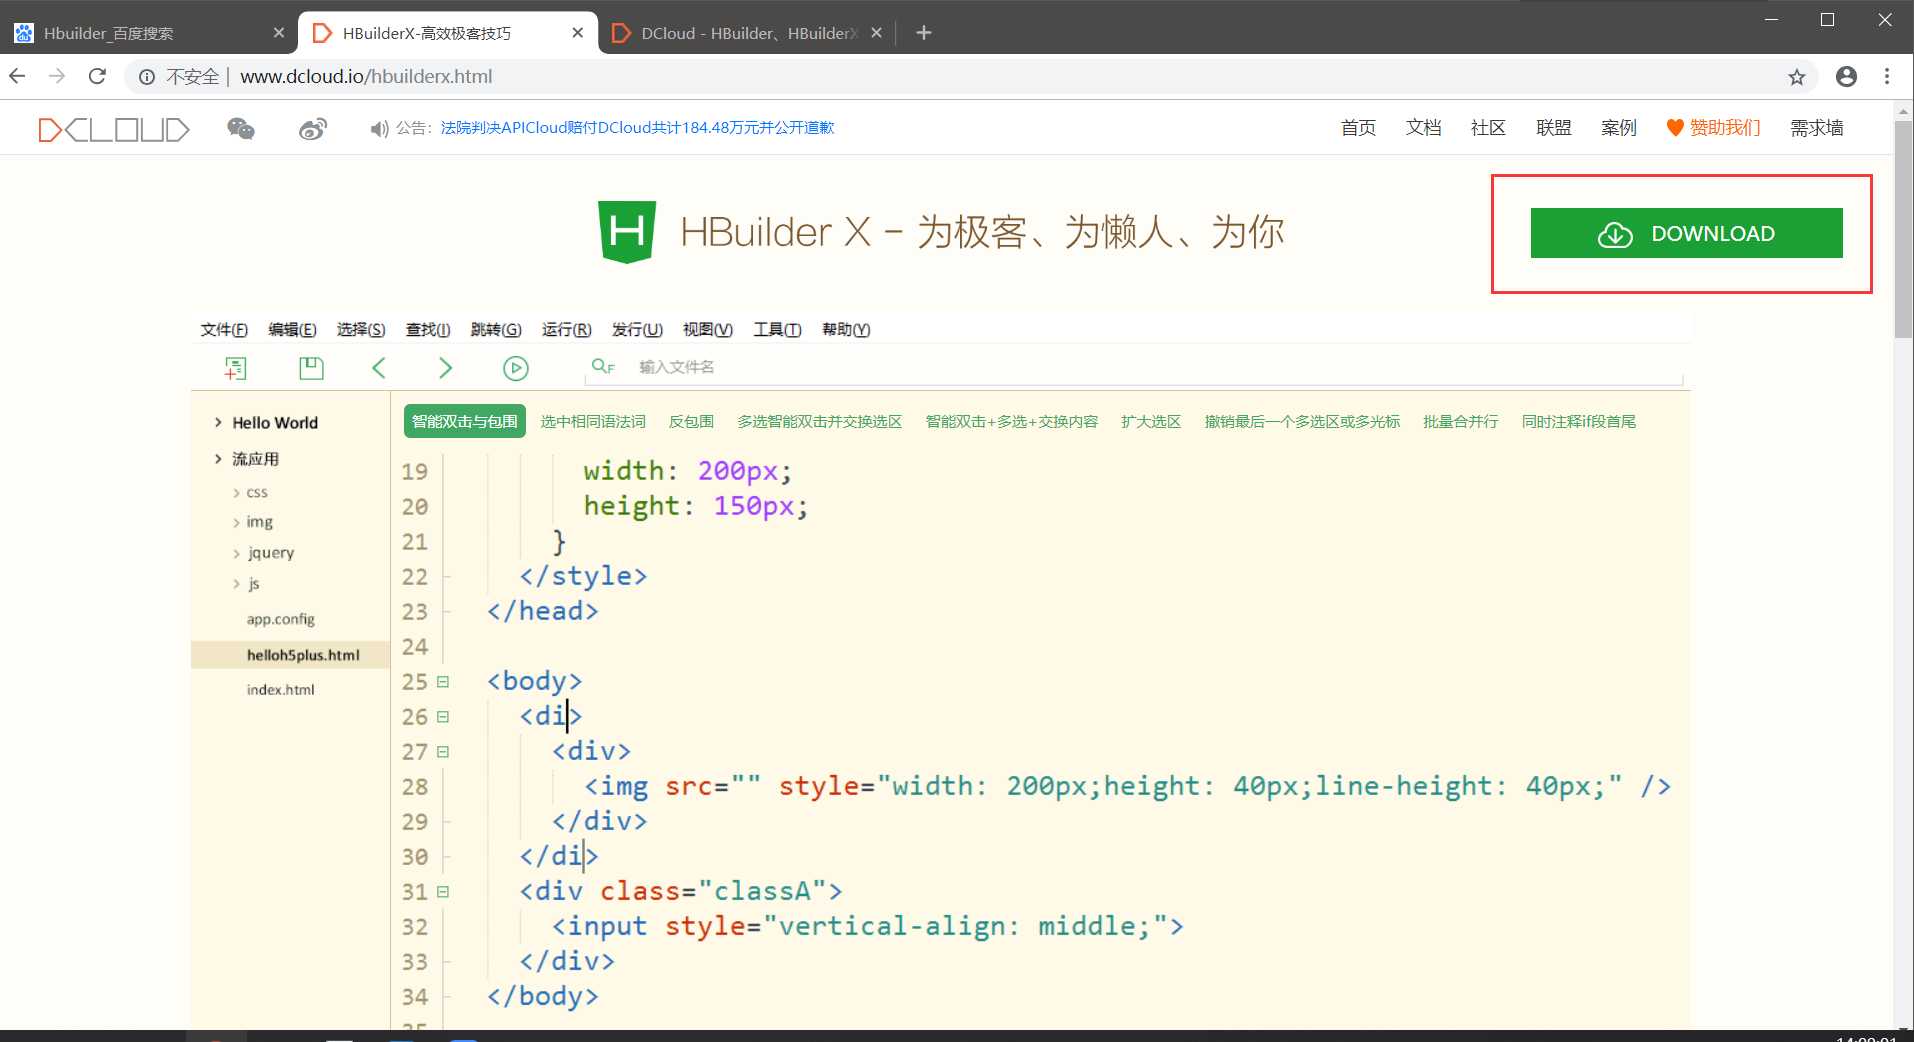Expand the 流应用 project node
This screenshot has height=1042, width=1914.
pyautogui.click(x=218, y=459)
